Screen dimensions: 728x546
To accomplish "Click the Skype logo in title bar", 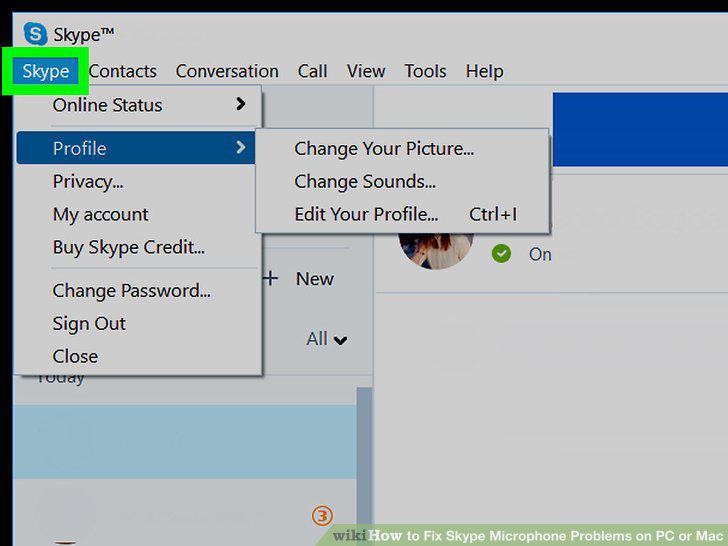I will (35, 34).
